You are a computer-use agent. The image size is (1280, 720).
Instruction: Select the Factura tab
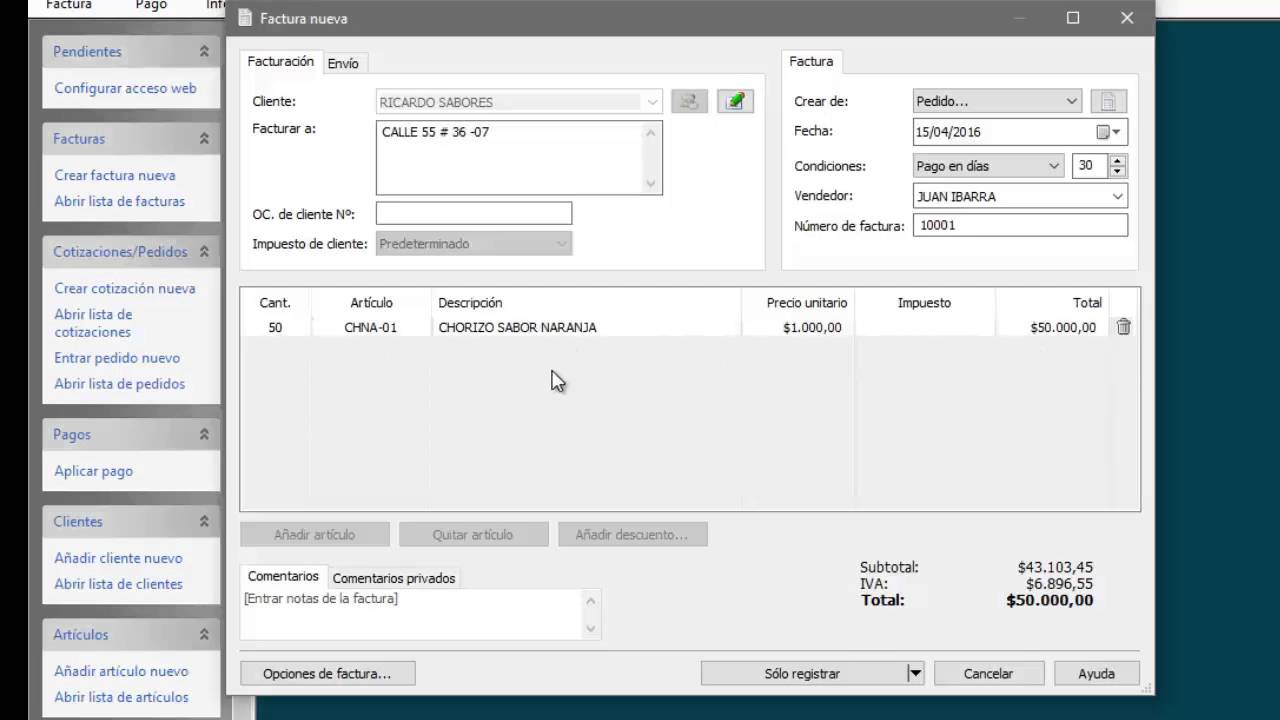click(811, 61)
